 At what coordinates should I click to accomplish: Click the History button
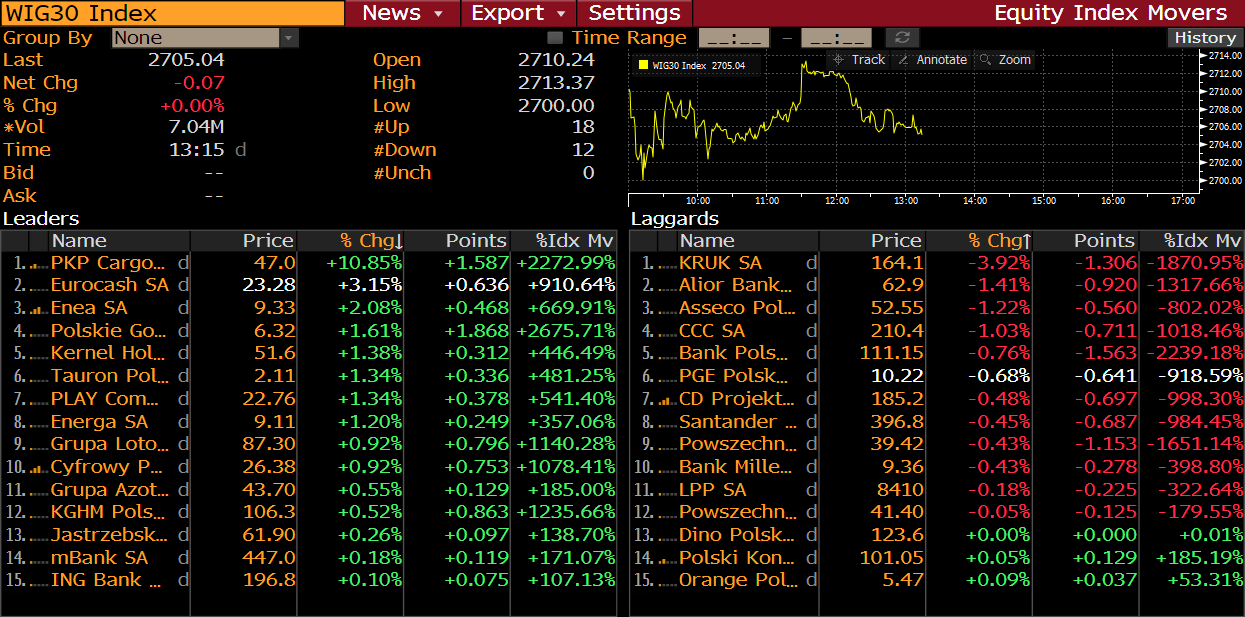(1204, 38)
